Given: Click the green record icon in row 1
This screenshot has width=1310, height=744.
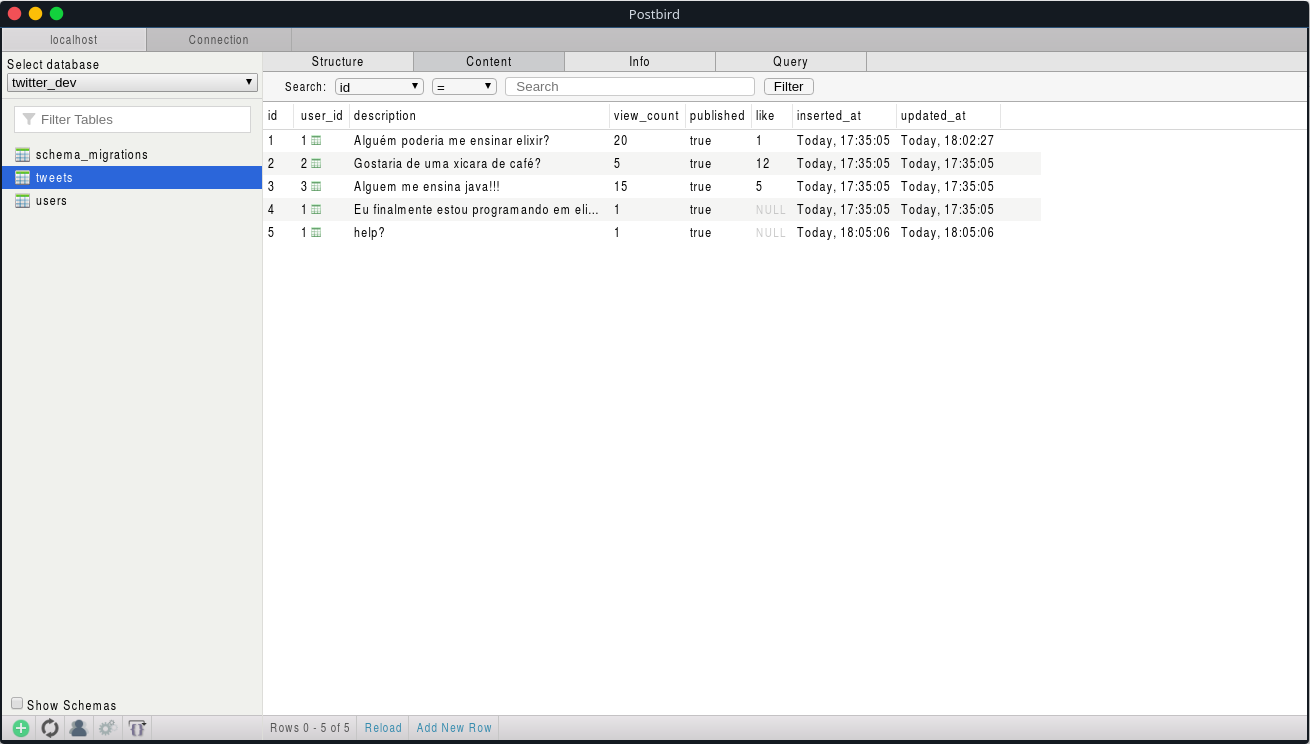Looking at the screenshot, I should (316, 140).
